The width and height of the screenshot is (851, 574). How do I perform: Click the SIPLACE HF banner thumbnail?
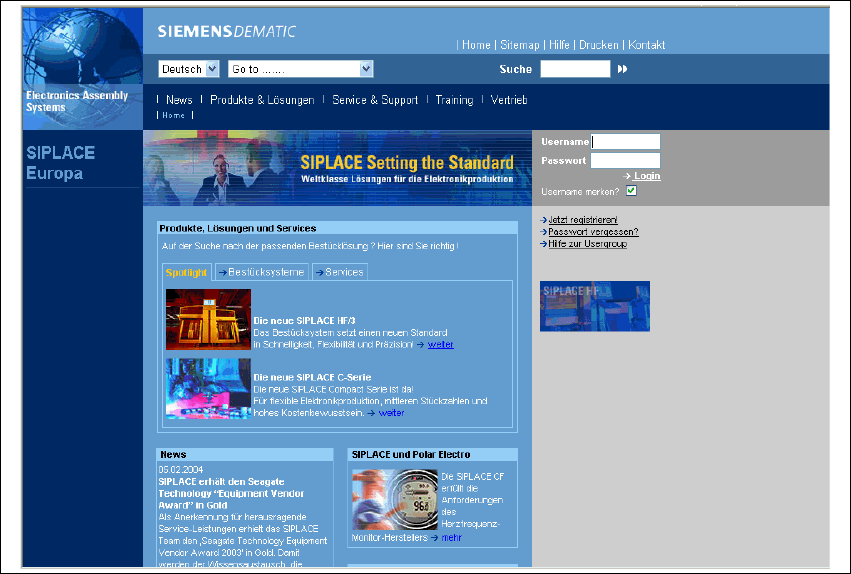point(595,306)
